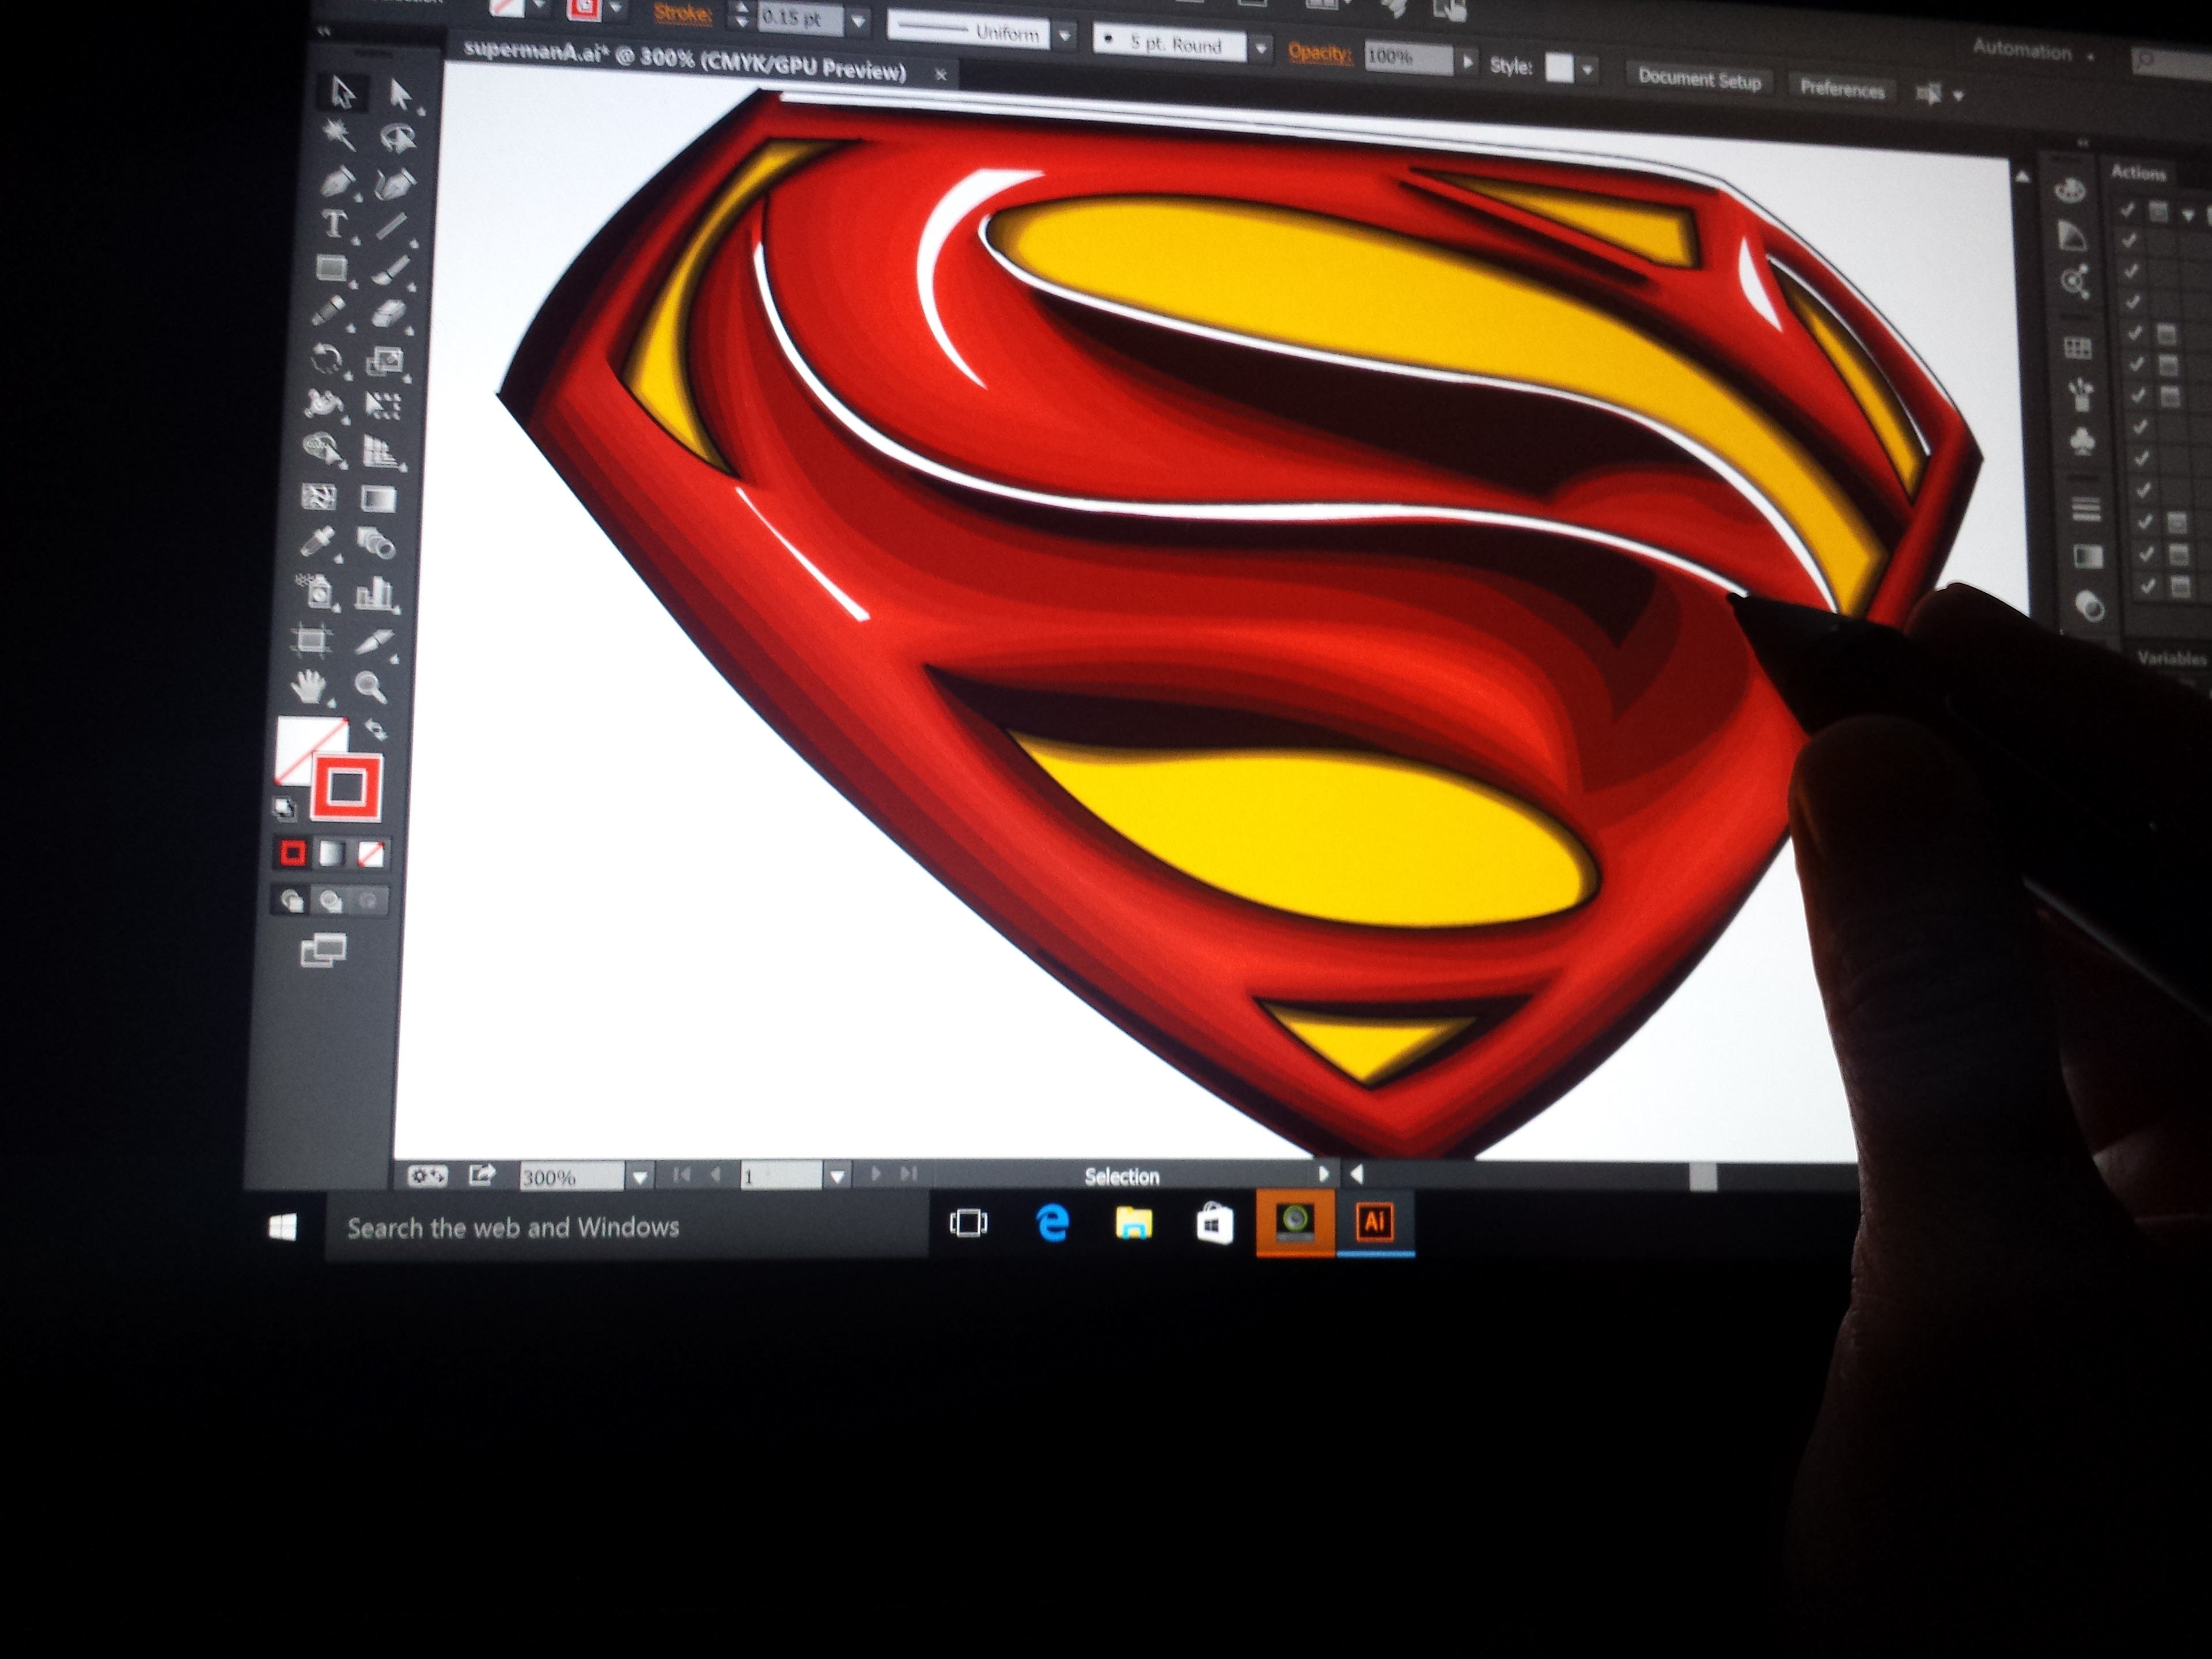Viewport: 2212px width, 1659px height.
Task: Select the Shape Builder tool
Action: 322,449
